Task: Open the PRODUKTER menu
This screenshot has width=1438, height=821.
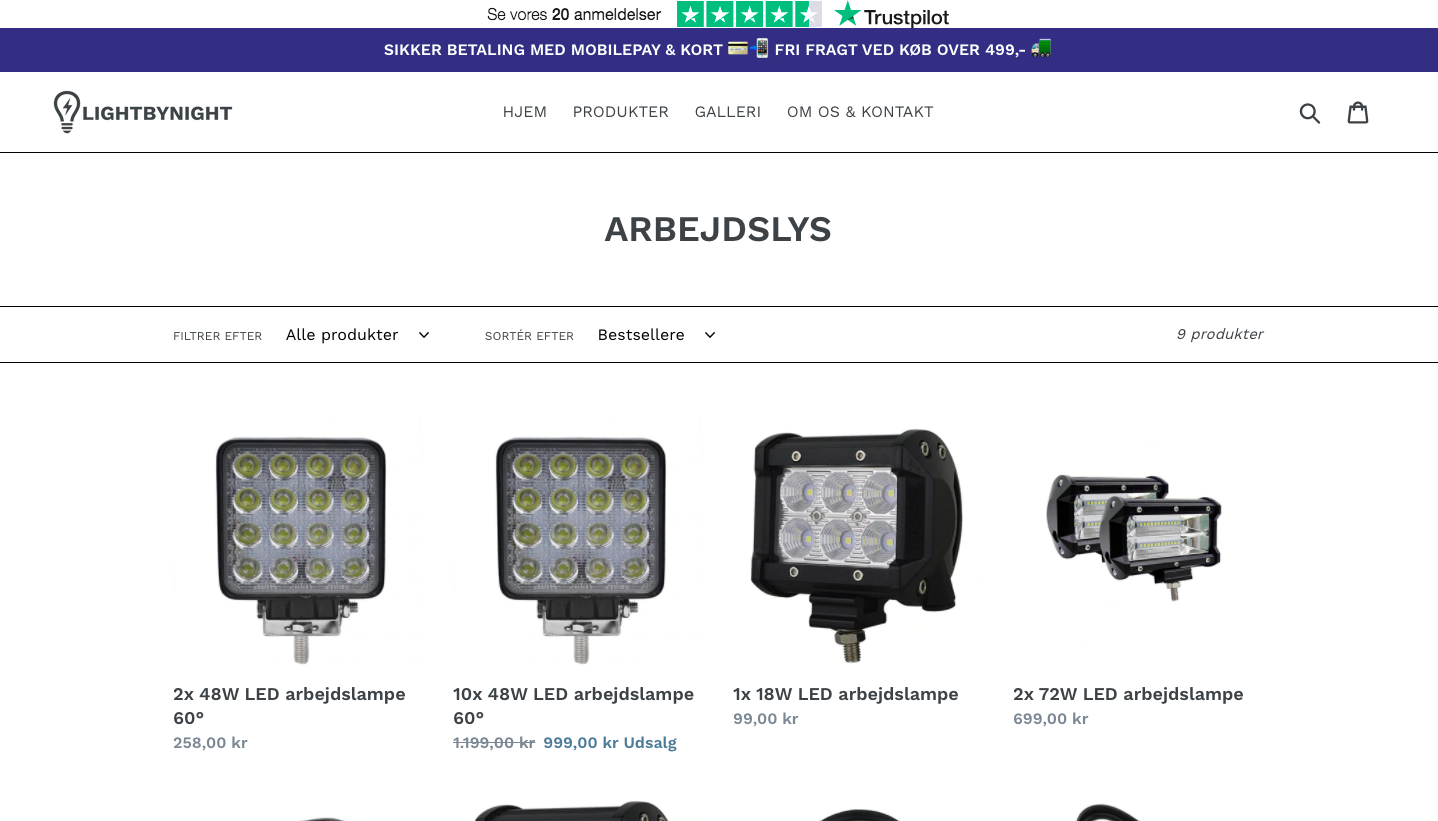Action: pyautogui.click(x=621, y=112)
